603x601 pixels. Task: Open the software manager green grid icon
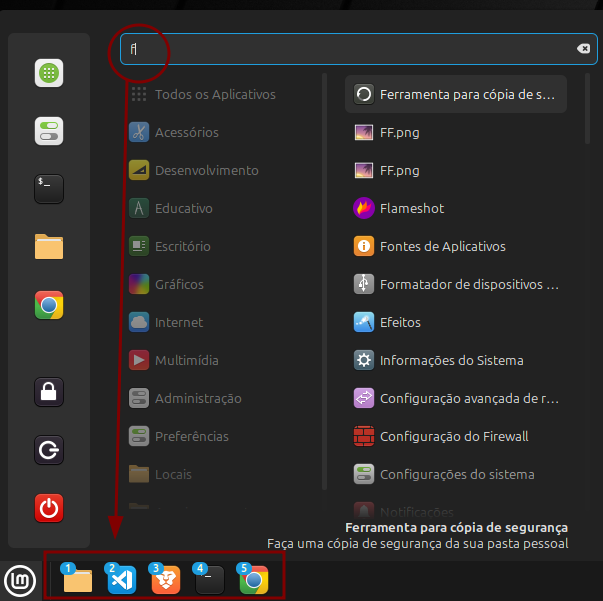coord(49,73)
